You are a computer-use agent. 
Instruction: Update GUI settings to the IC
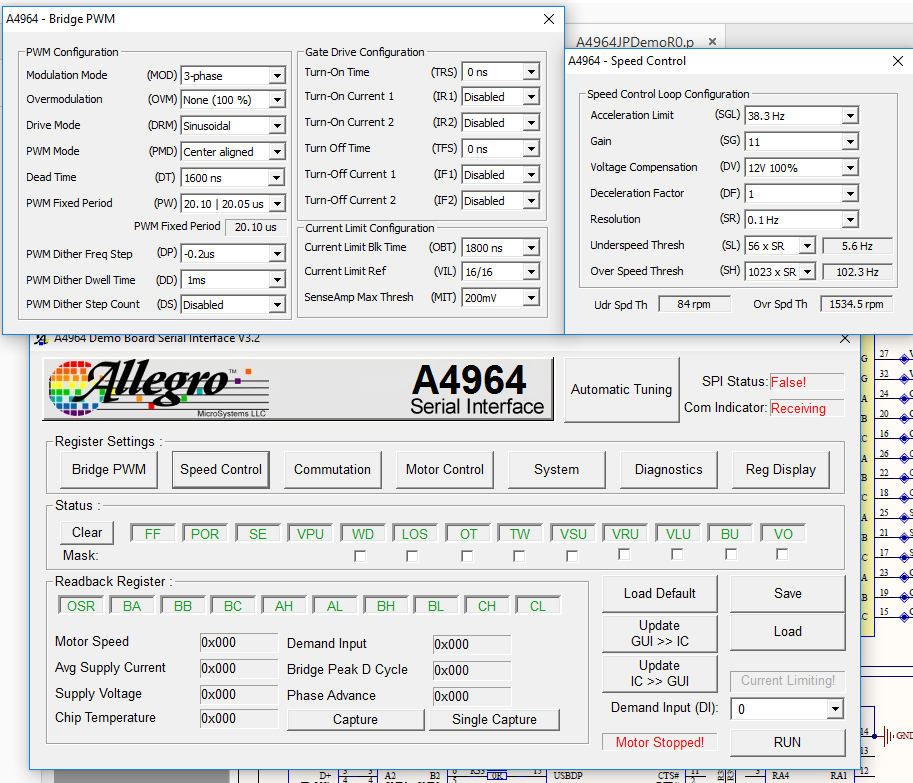(660, 633)
